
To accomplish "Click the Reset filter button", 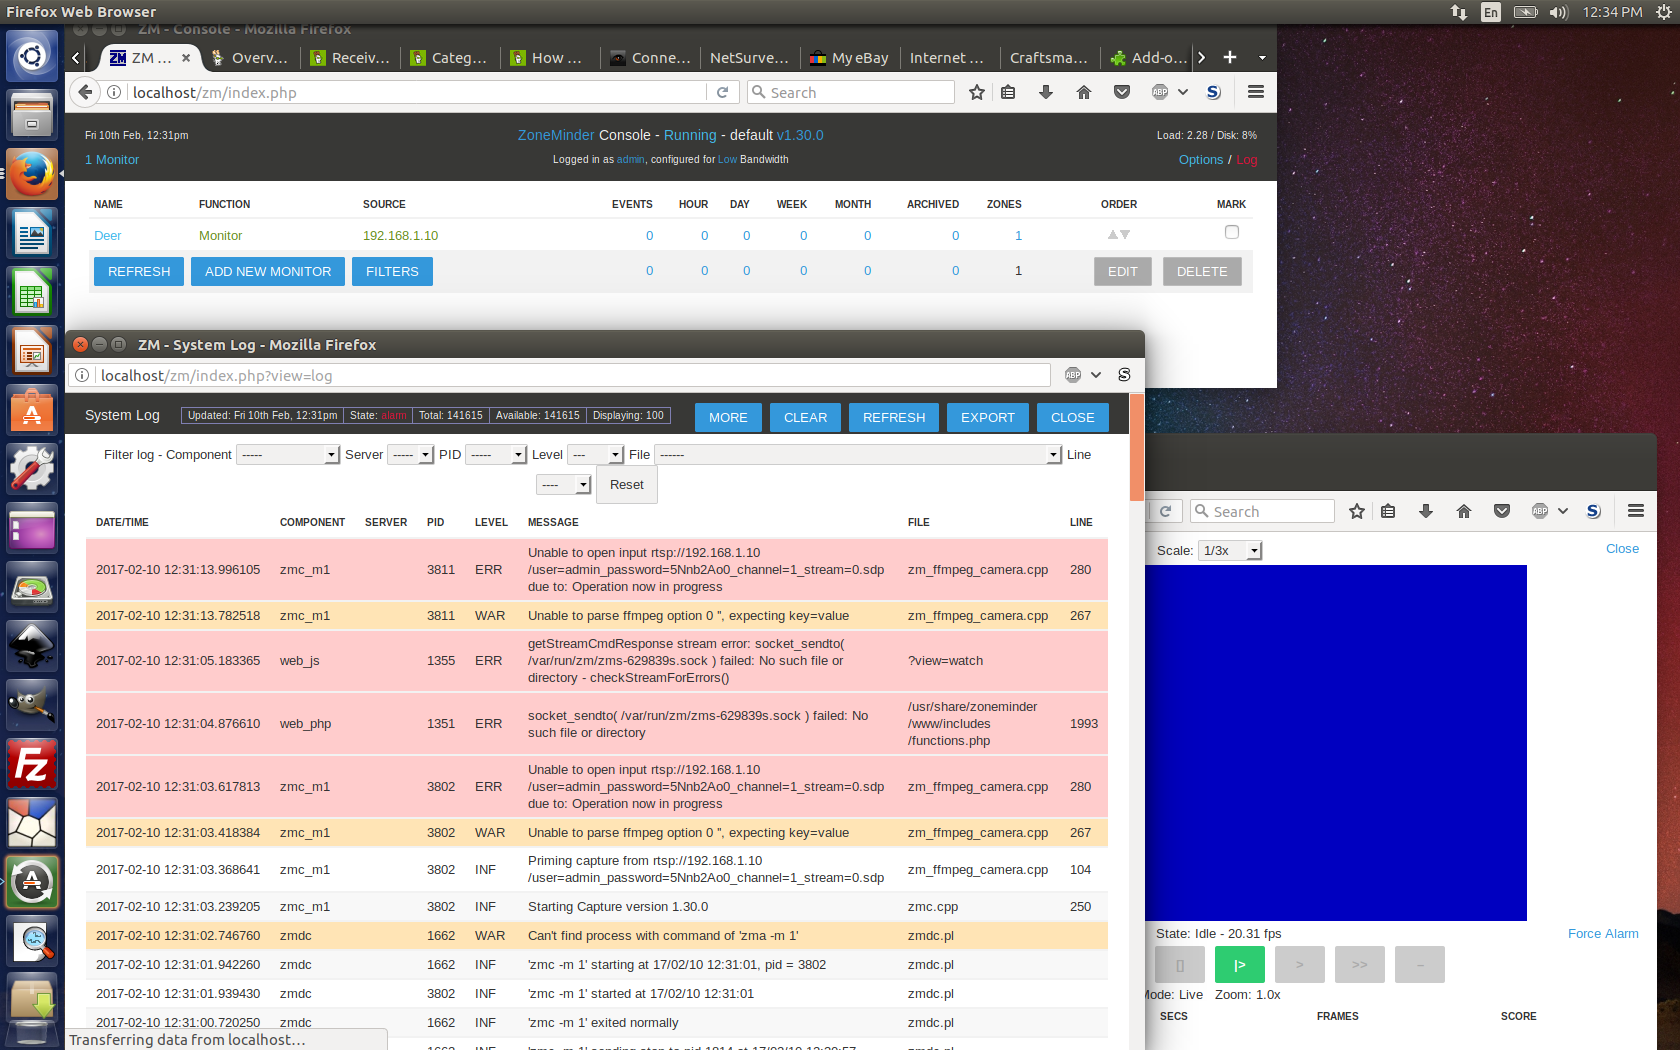I will (x=627, y=485).
